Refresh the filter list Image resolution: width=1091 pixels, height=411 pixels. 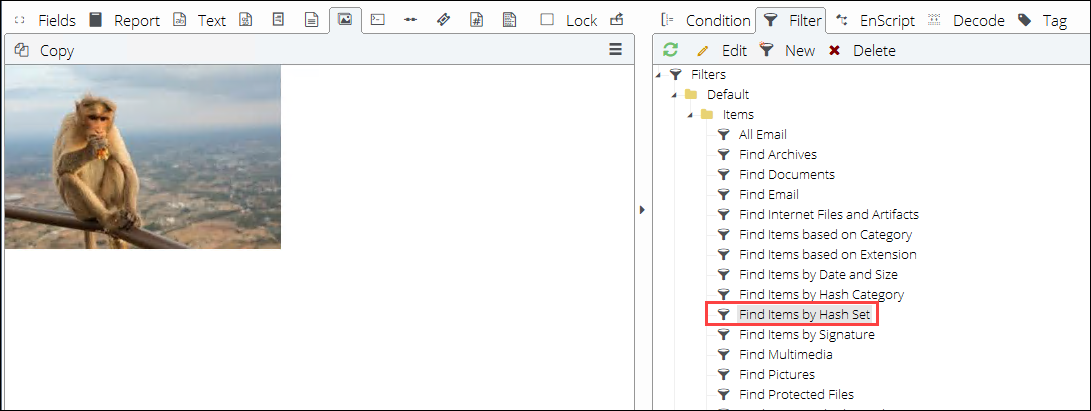(x=670, y=50)
